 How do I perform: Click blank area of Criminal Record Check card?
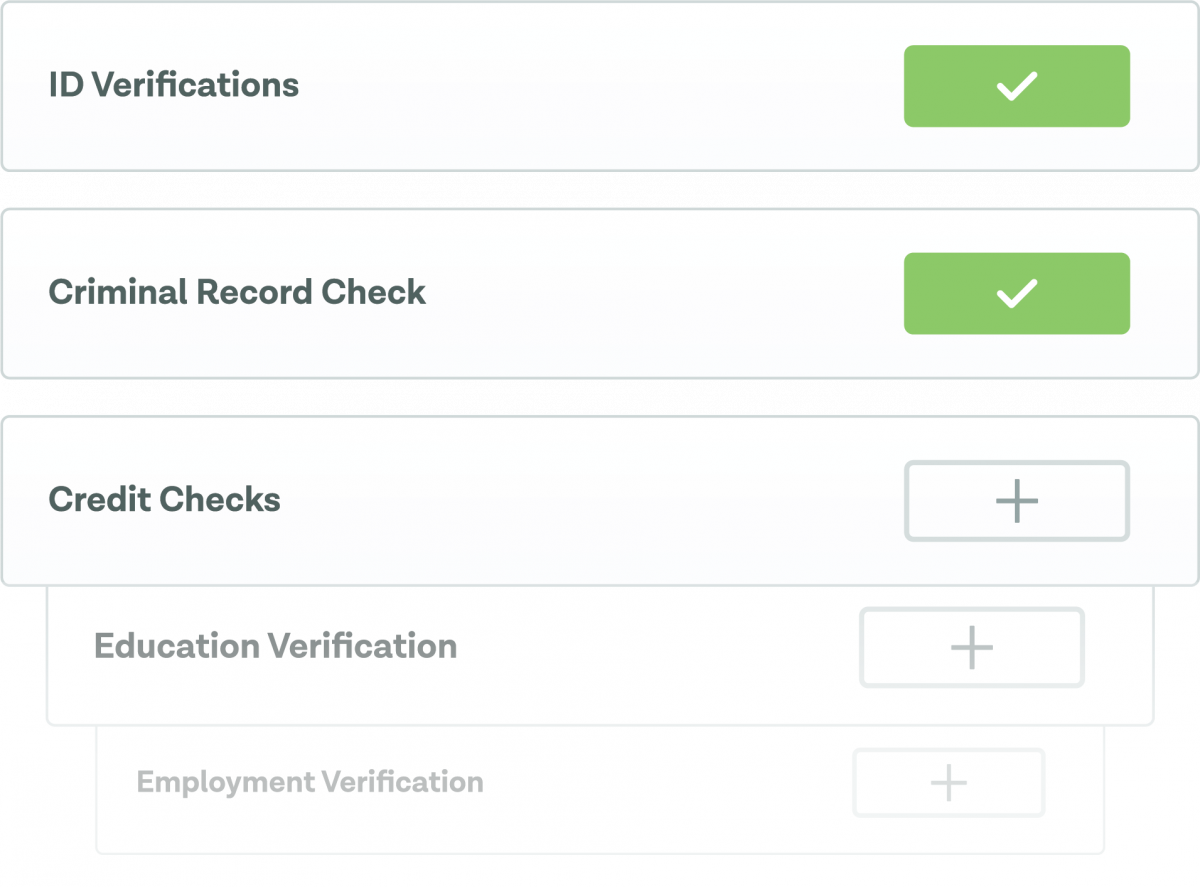660,293
